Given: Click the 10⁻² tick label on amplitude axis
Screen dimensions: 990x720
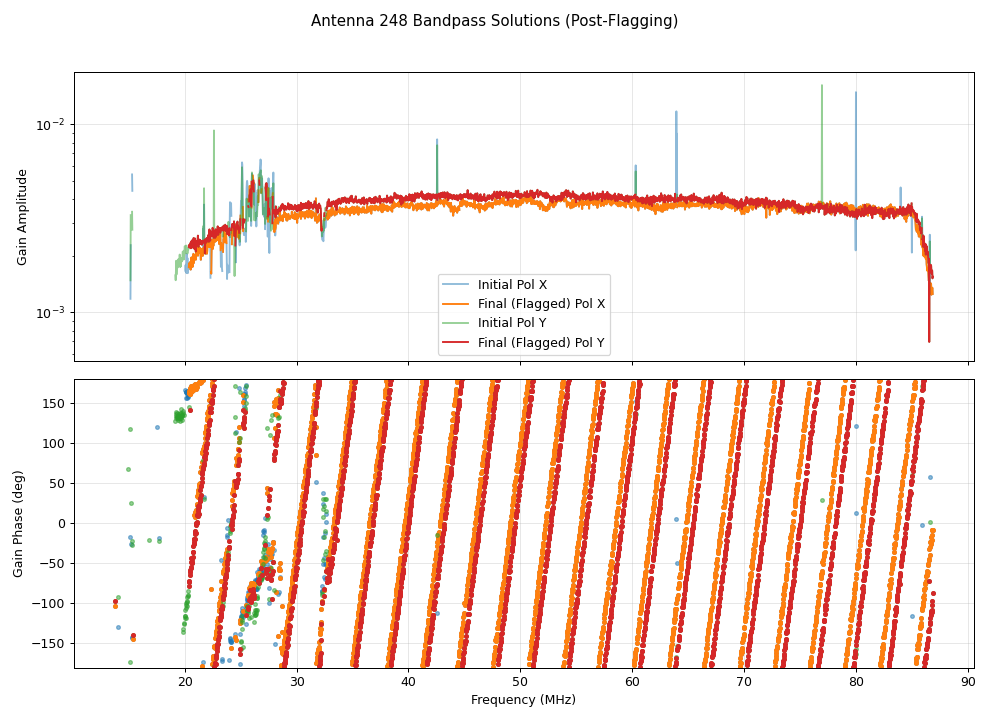Looking at the screenshot, I should pos(51,124).
